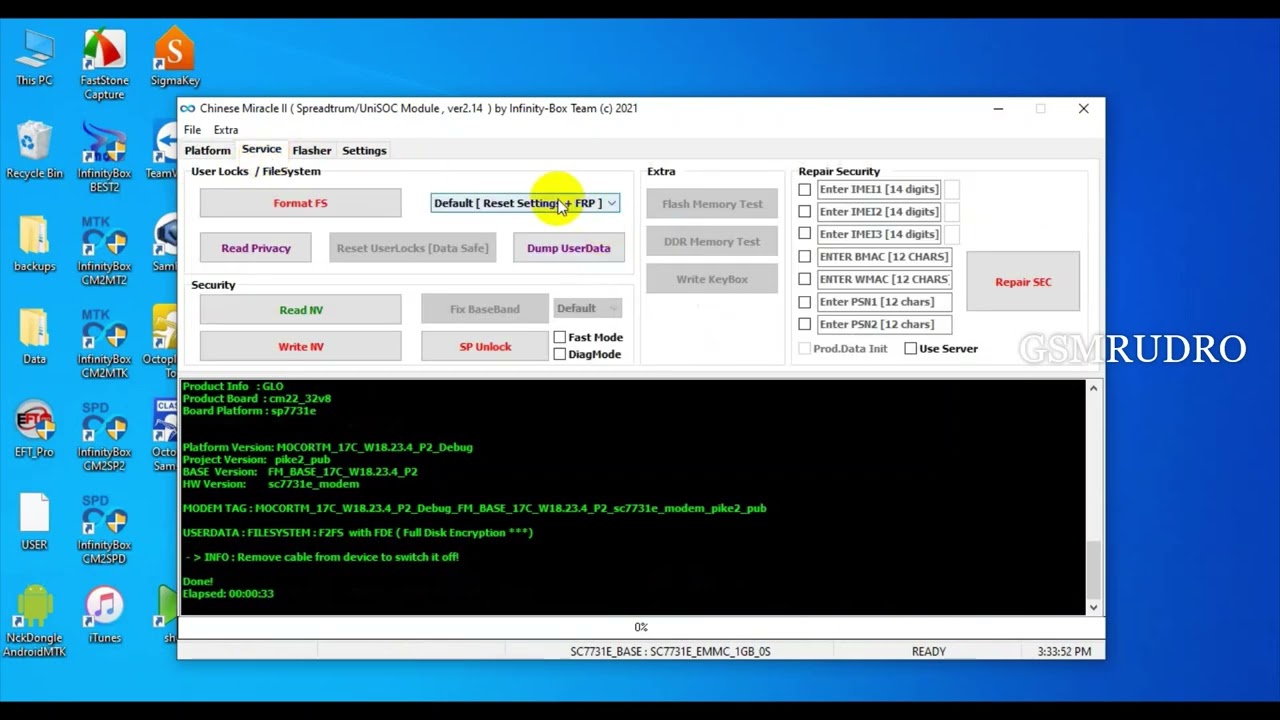Launch InfinityBox CM2SPD shortcut
Screen dimensions: 1280x720
tap(104, 530)
